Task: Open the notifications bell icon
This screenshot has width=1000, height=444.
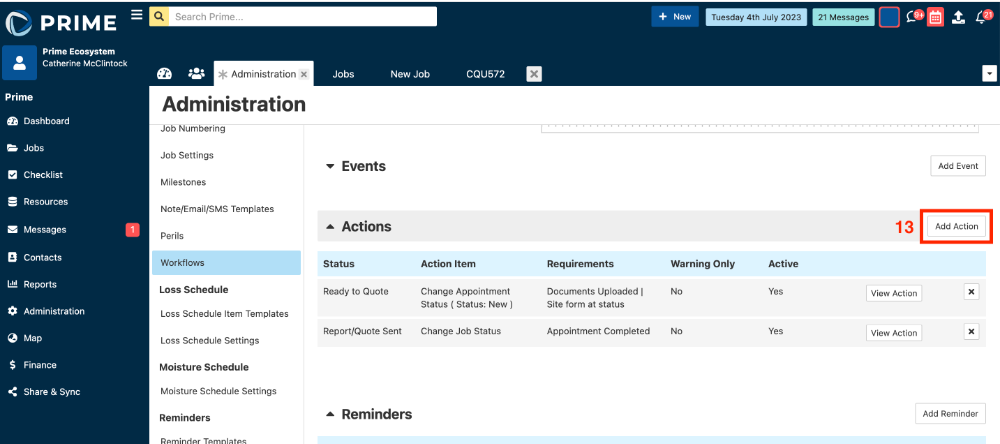Action: click(x=983, y=17)
